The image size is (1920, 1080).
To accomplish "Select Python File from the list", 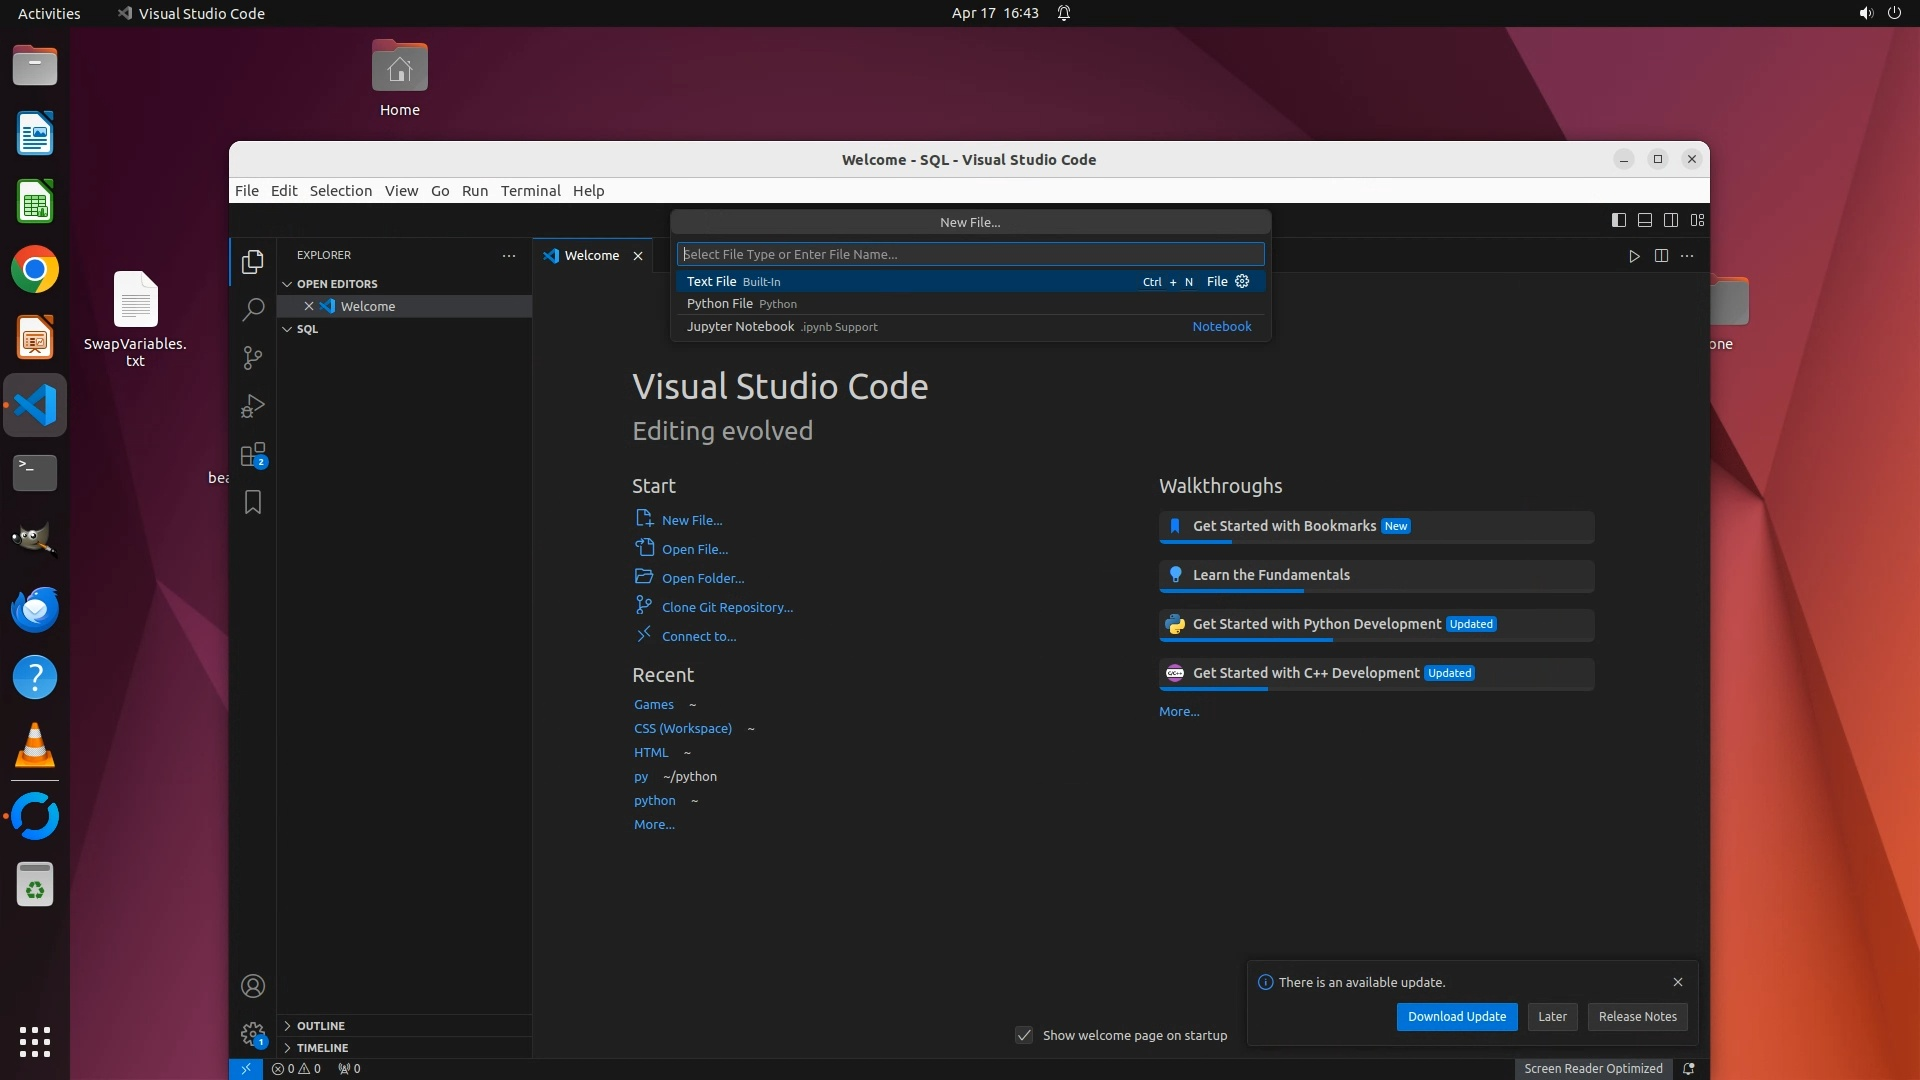I will click(720, 304).
